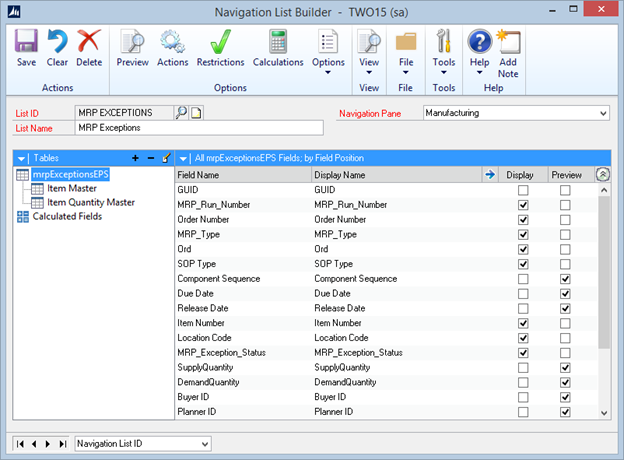Click the note icon beside List ID
624x460 pixels.
[x=196, y=113]
